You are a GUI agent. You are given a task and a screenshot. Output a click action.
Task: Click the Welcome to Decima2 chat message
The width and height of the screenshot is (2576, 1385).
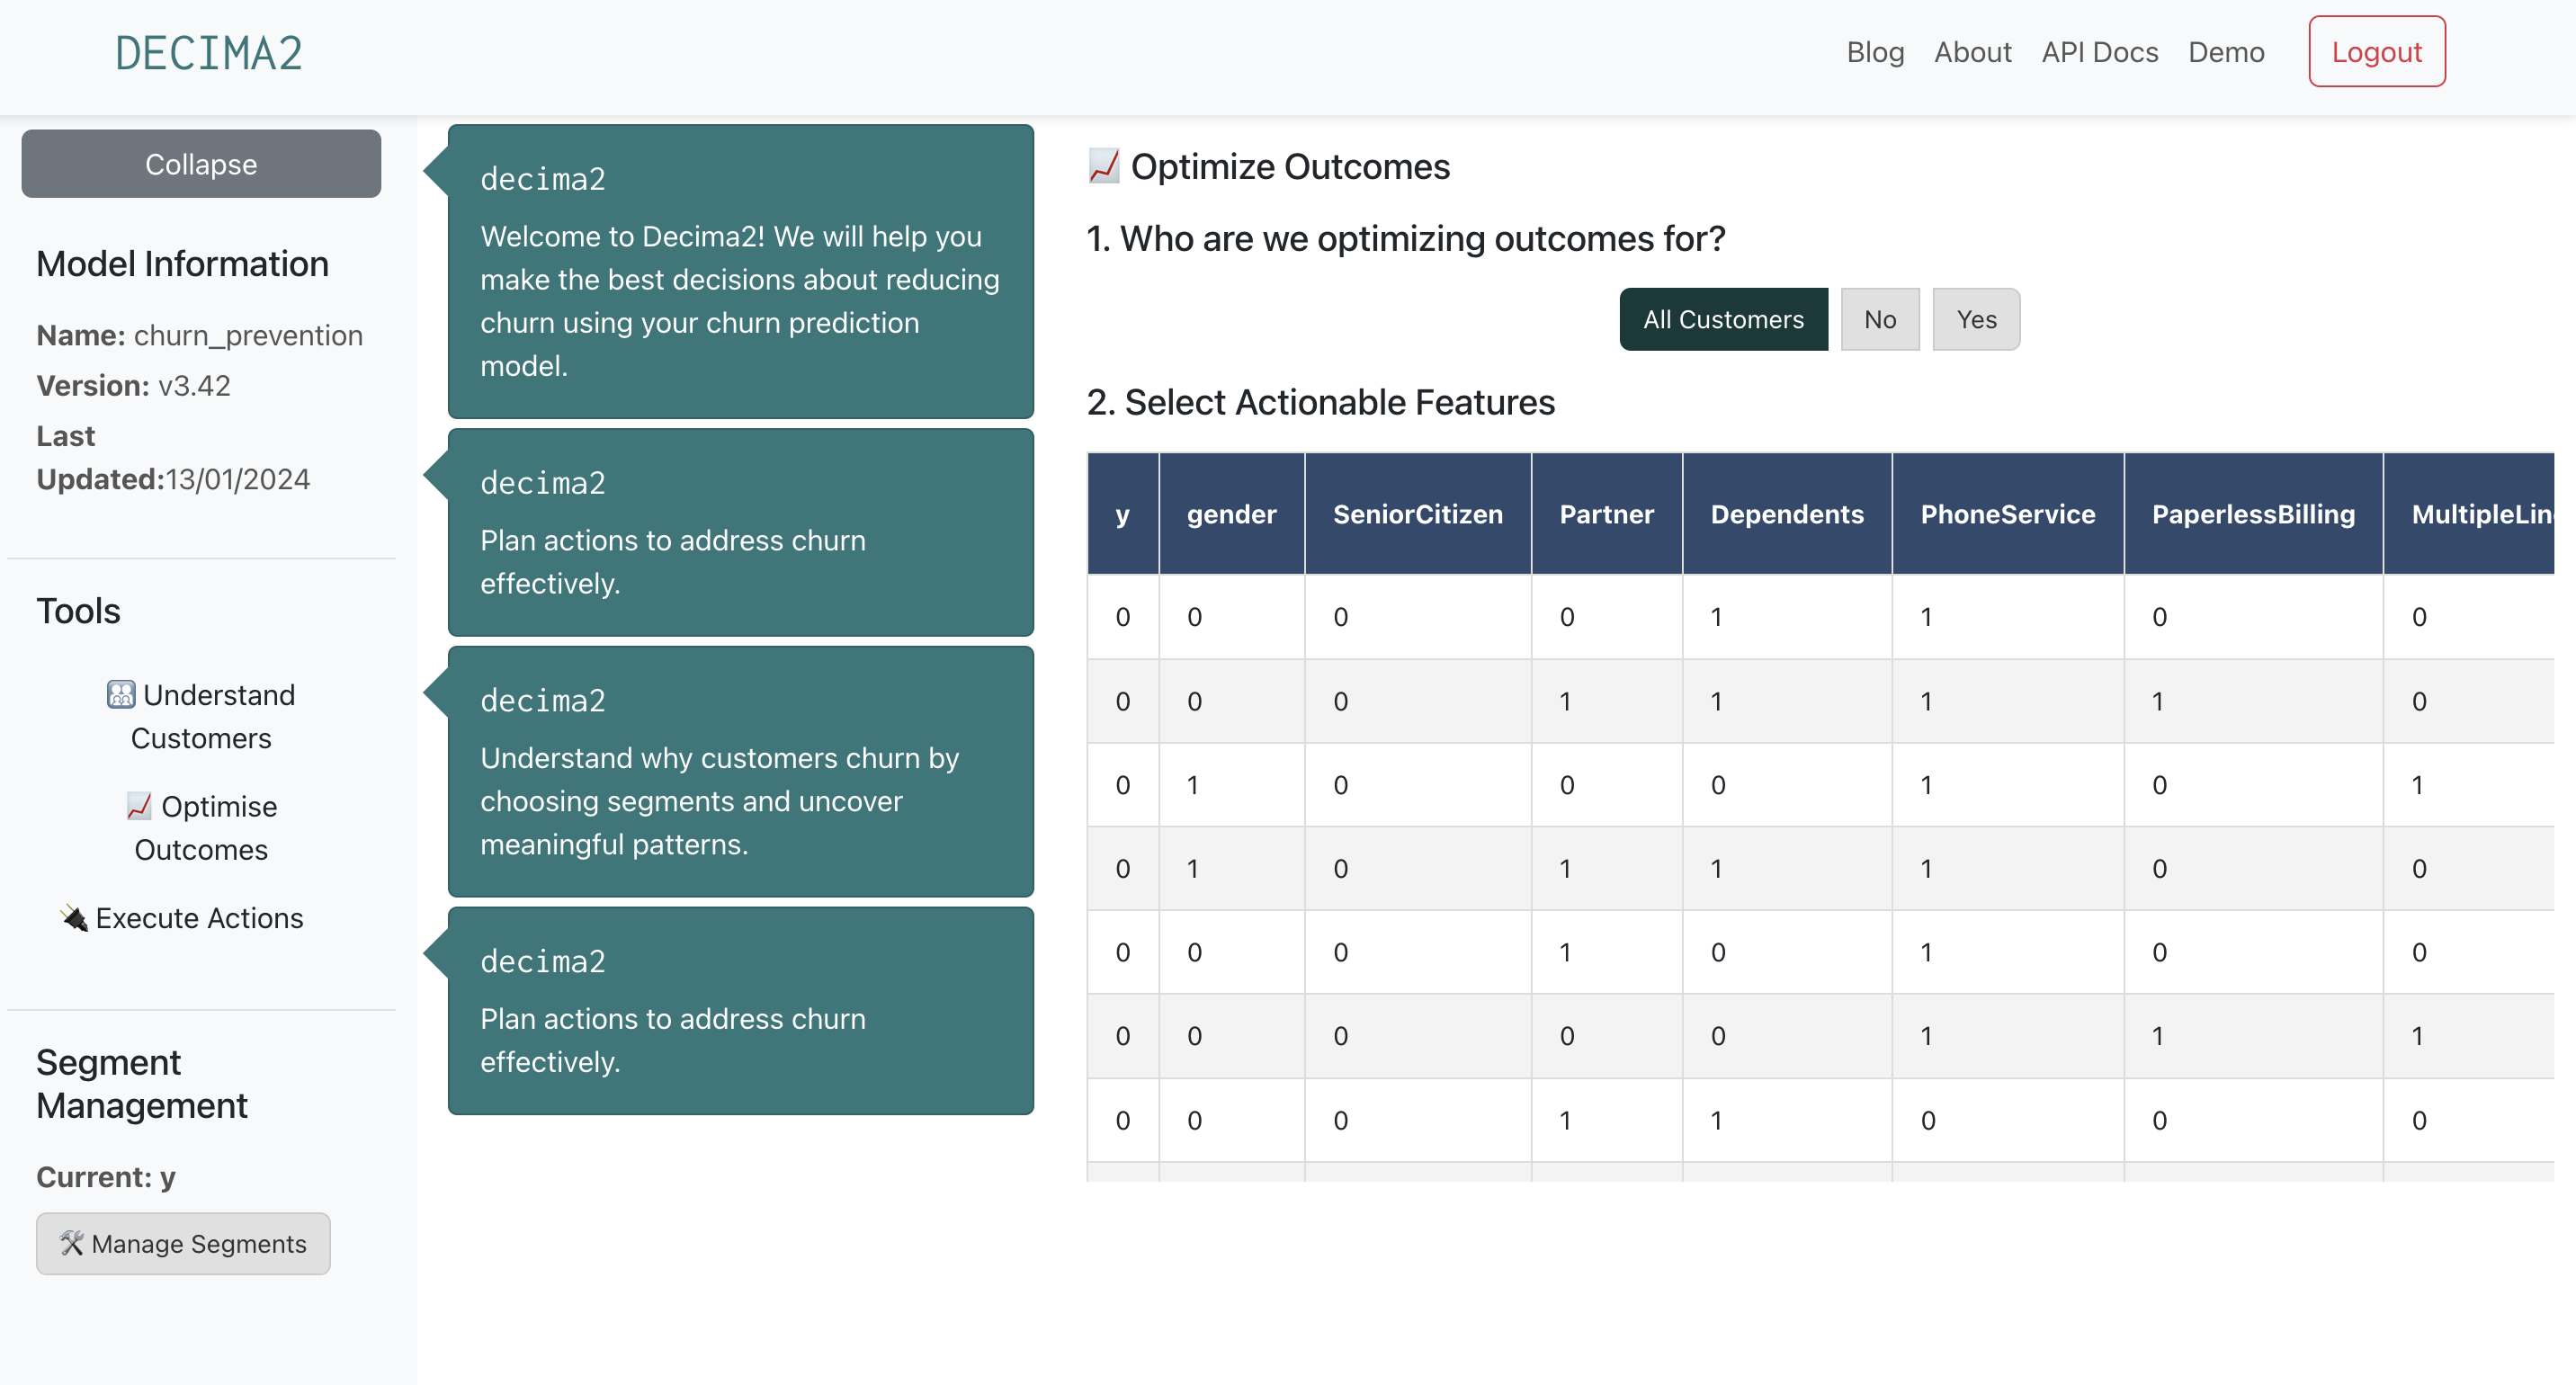pyautogui.click(x=741, y=271)
